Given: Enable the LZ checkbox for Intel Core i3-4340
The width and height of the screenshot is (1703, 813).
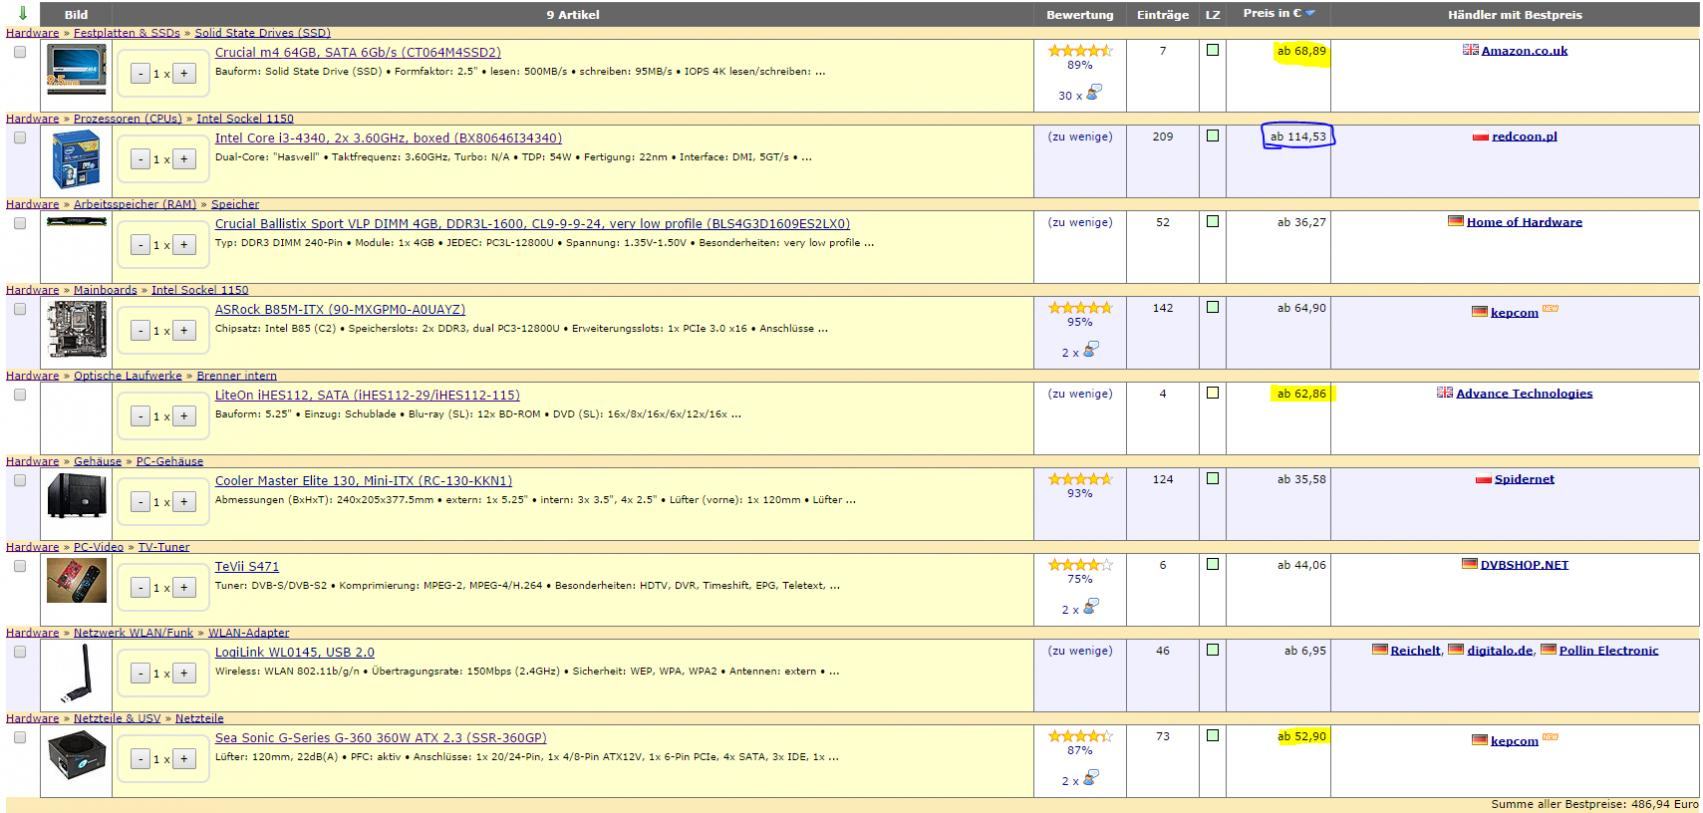Looking at the screenshot, I should point(1212,136).
